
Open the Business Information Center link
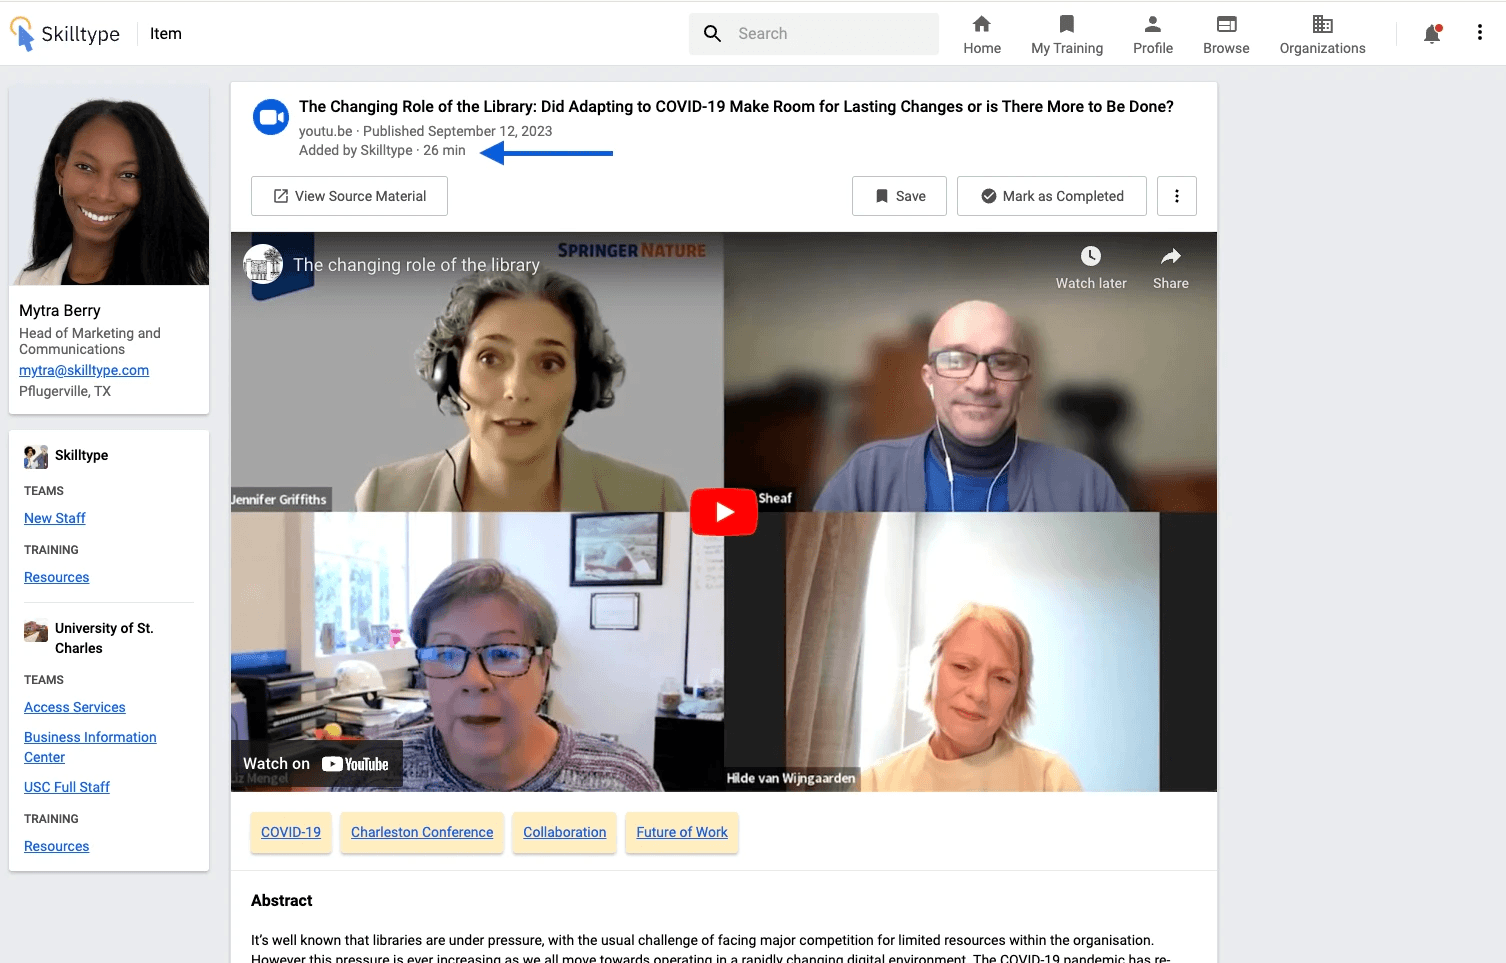90,747
